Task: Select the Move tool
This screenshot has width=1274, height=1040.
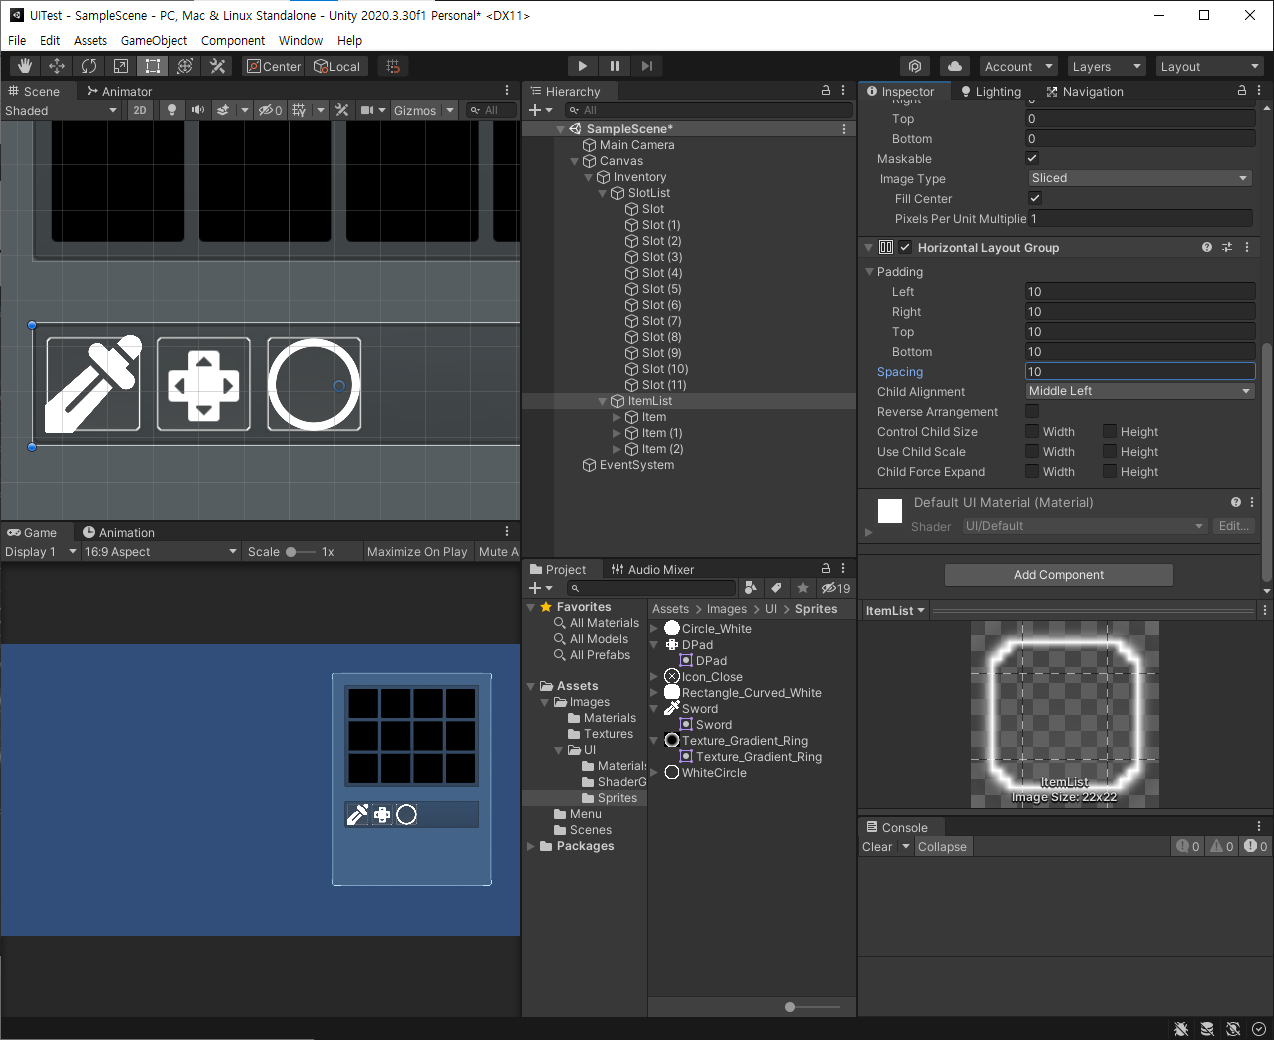Action: coord(57,66)
